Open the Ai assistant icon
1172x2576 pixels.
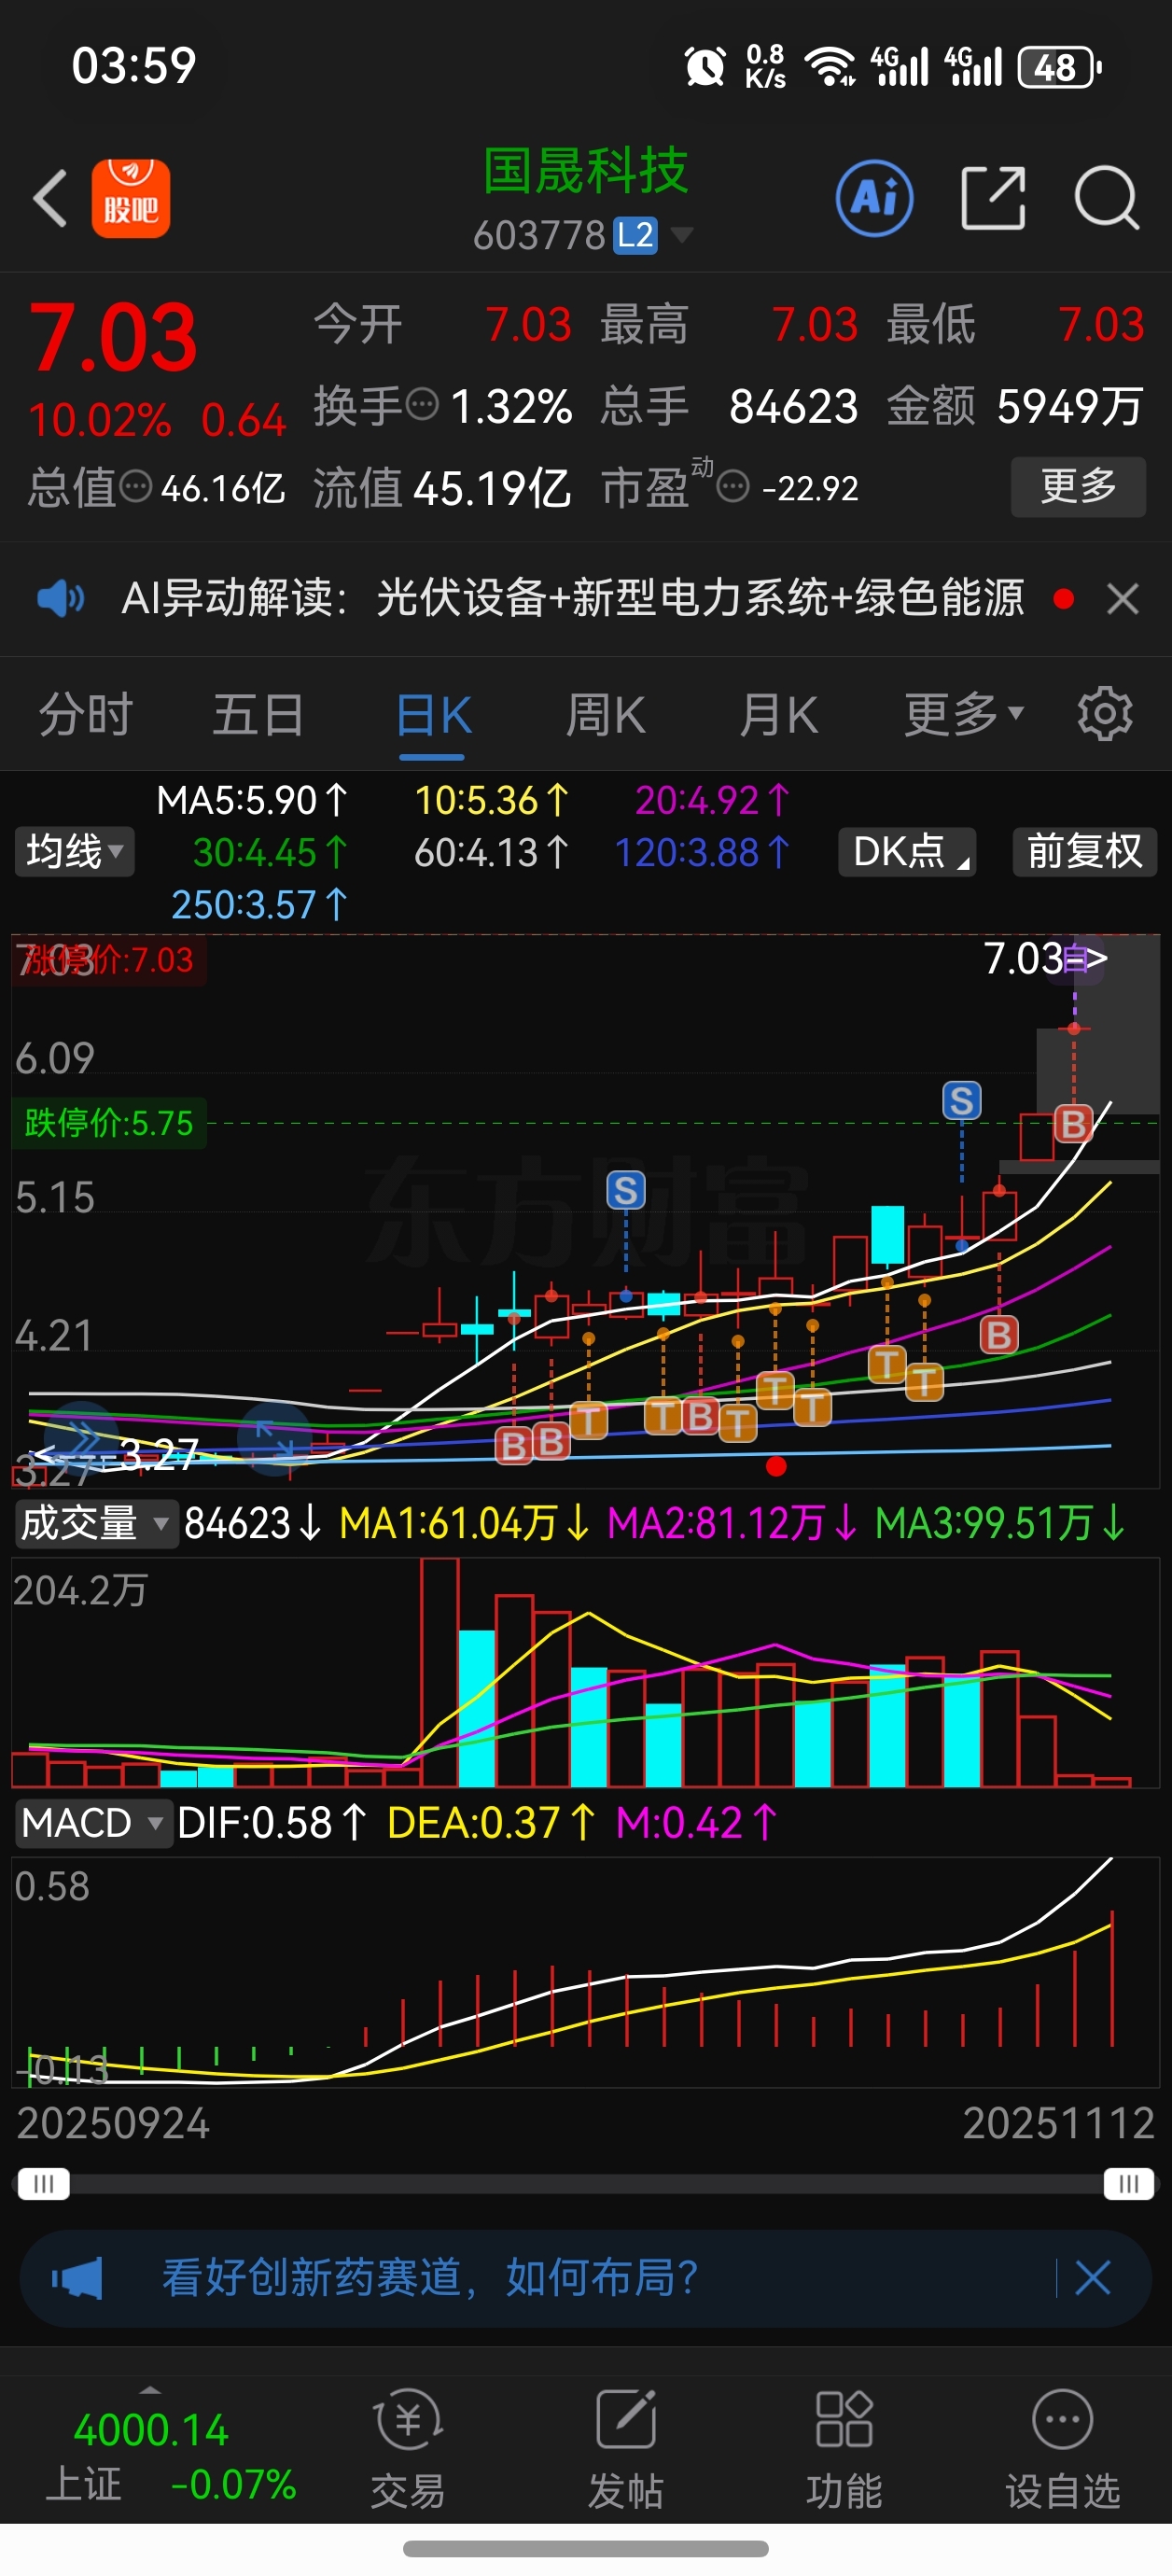[875, 198]
